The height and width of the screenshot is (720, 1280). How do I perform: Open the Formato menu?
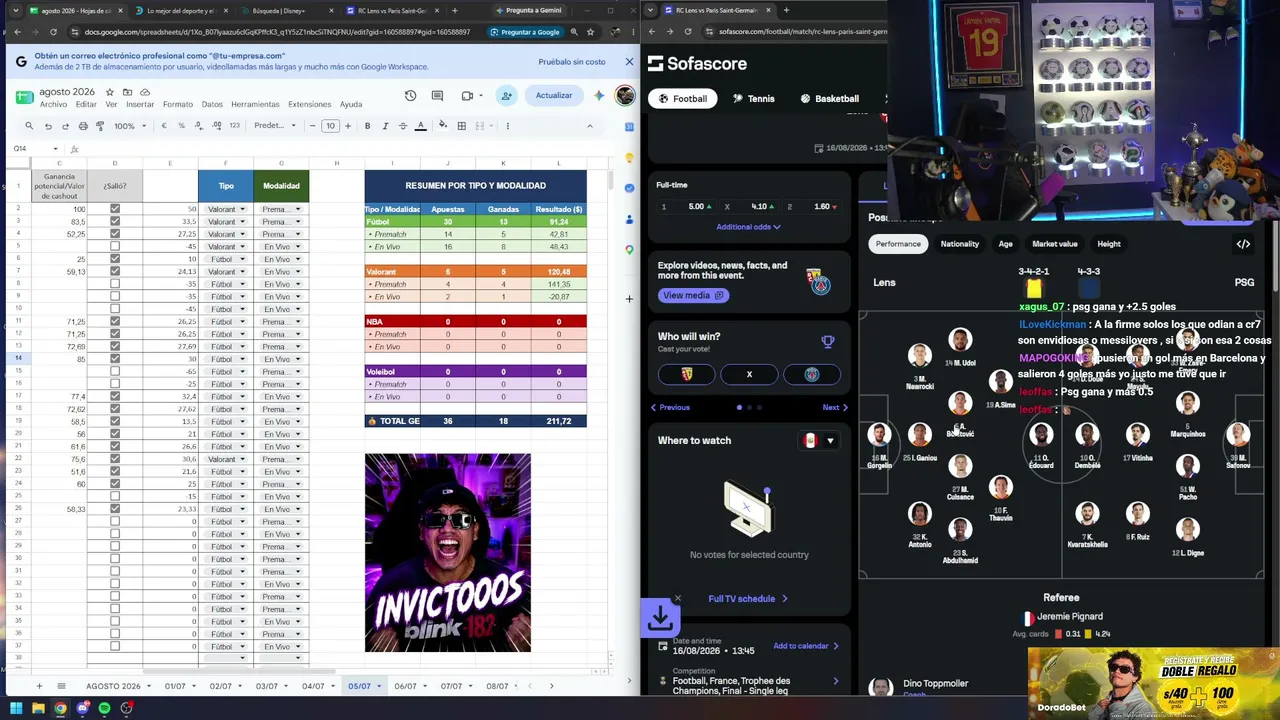coord(178,104)
